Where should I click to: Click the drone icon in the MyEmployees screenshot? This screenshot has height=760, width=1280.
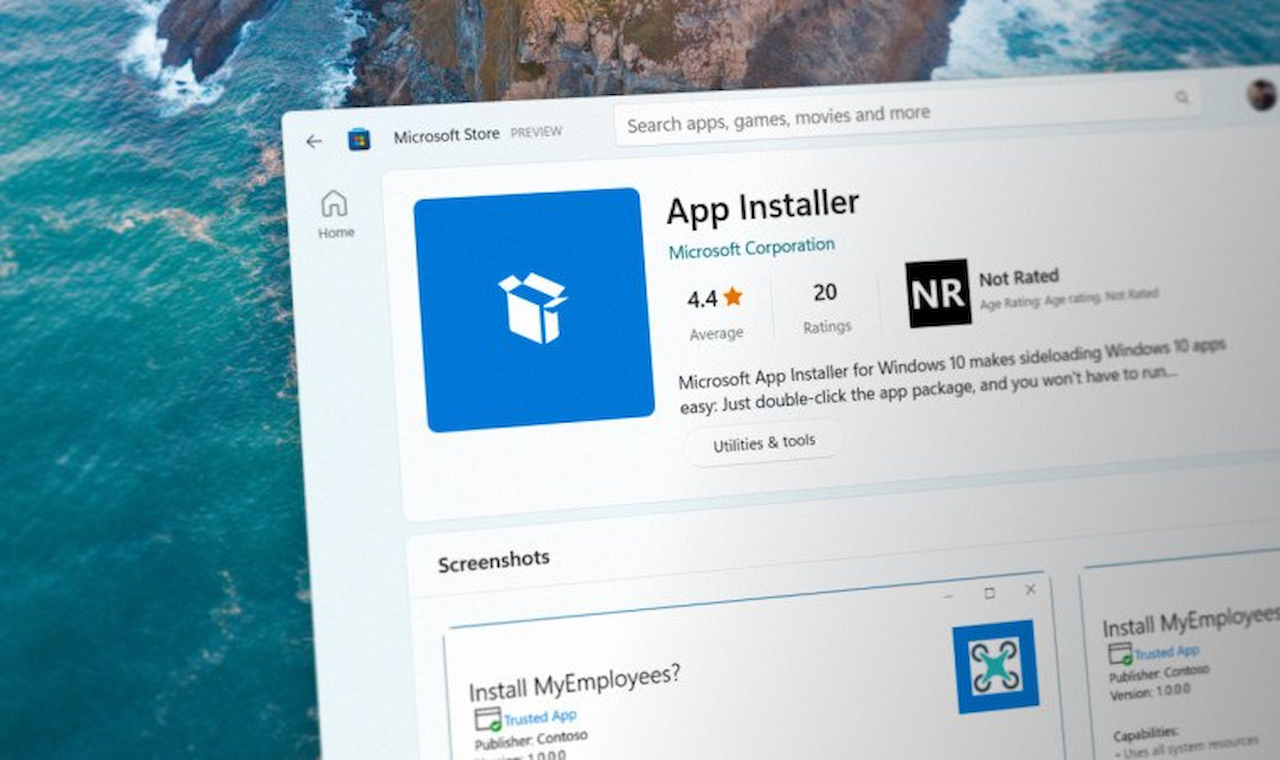coord(996,667)
